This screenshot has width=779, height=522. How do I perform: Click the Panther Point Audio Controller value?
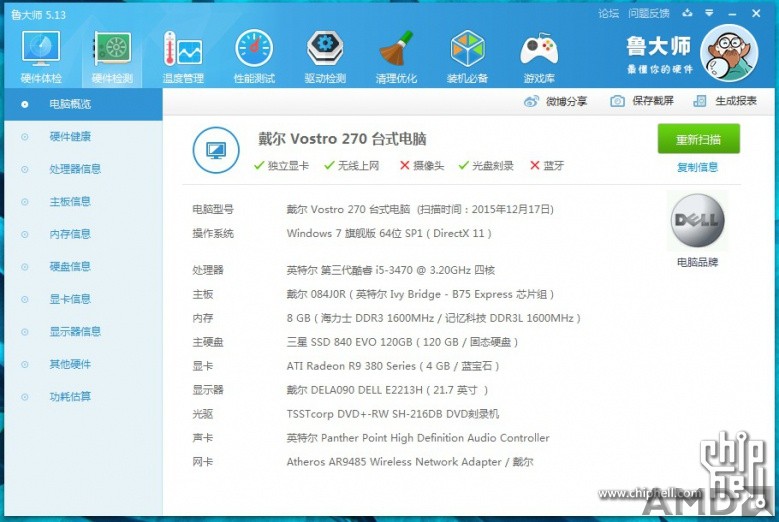click(418, 438)
